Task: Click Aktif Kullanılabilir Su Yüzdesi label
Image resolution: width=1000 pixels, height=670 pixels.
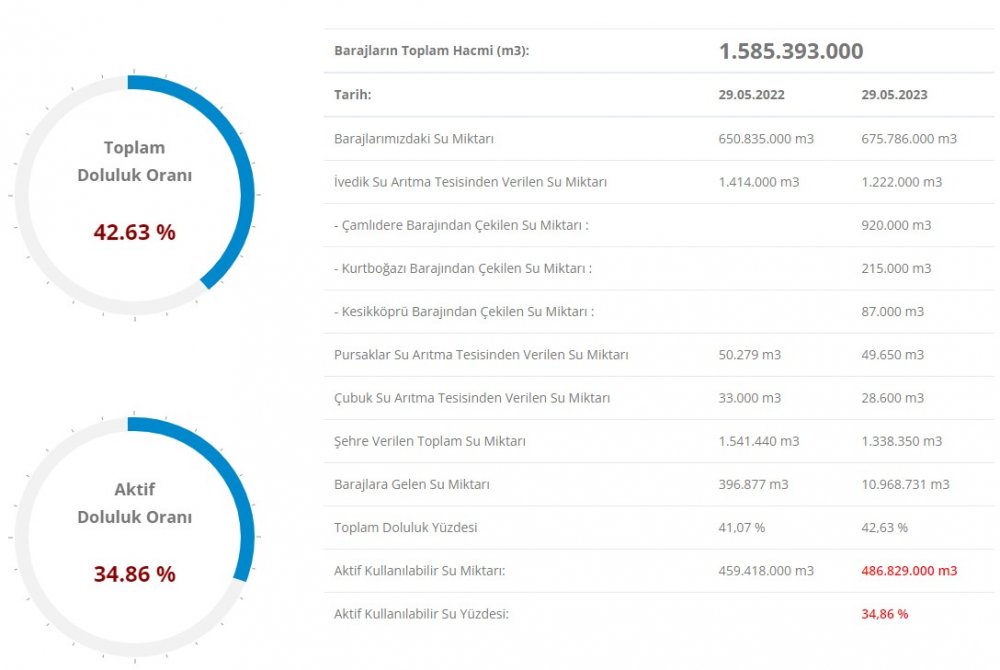Action: pyautogui.click(x=421, y=614)
